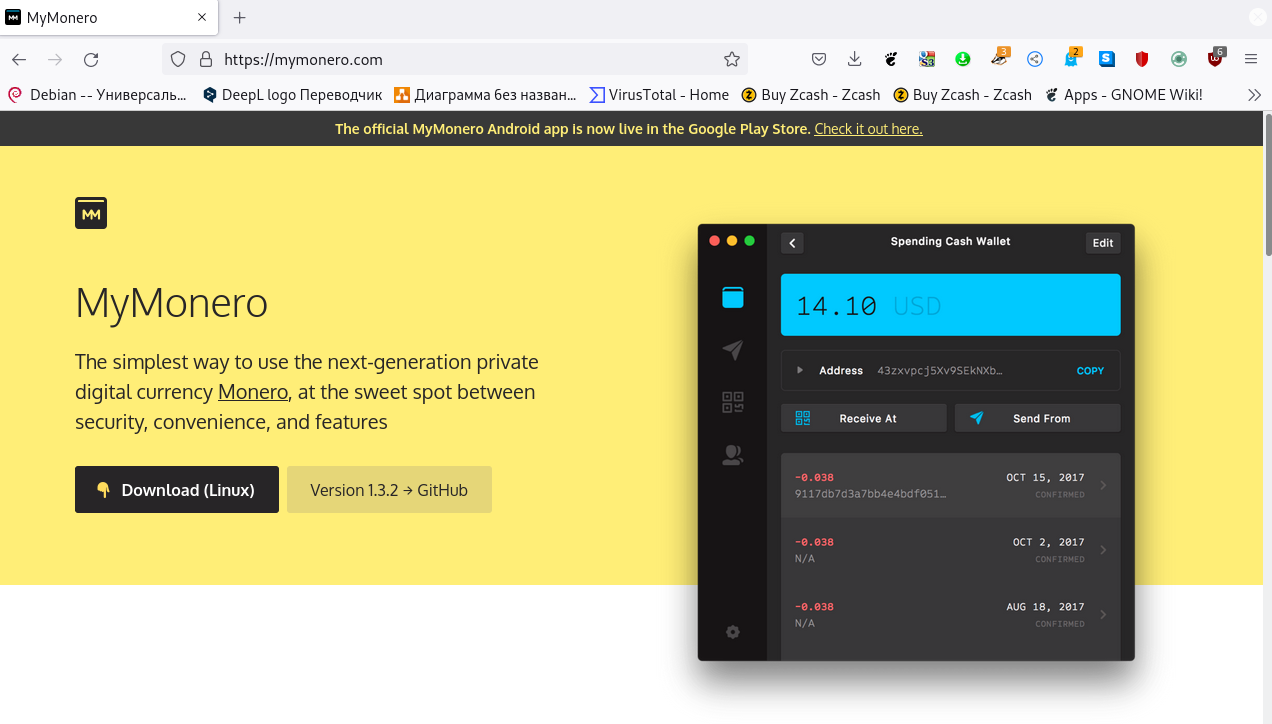
Task: Open the Version 1.3.2 → GitHub button
Action: (x=389, y=490)
